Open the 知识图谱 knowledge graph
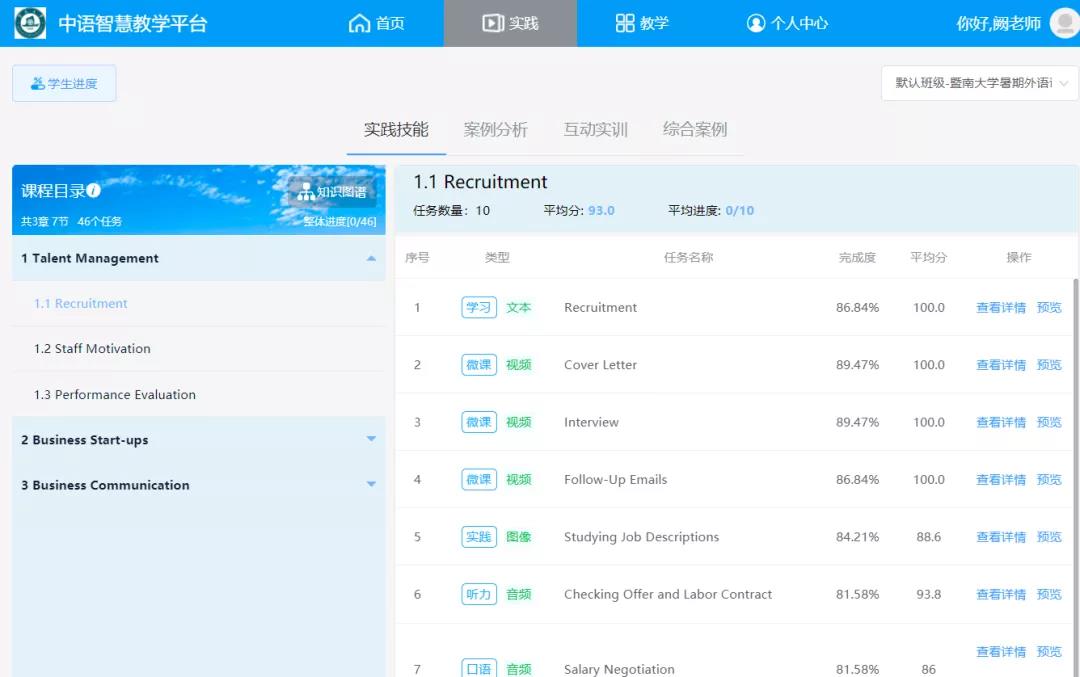This screenshot has width=1080, height=677. (332, 192)
